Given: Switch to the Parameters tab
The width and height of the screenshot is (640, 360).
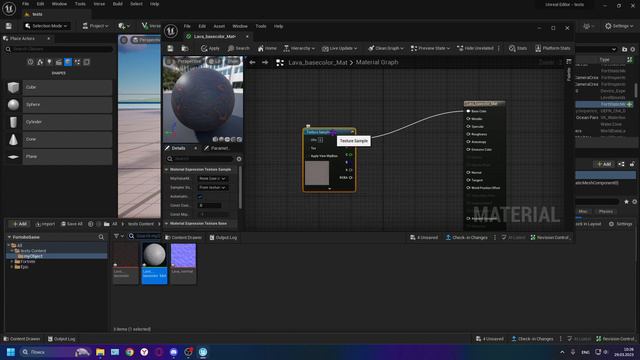Looking at the screenshot, I should (x=217, y=148).
